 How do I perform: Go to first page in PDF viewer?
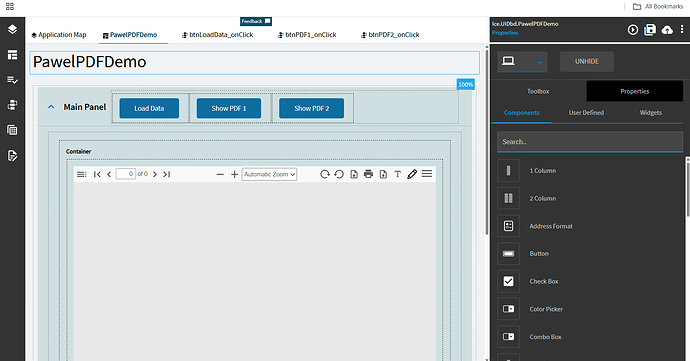click(97, 174)
